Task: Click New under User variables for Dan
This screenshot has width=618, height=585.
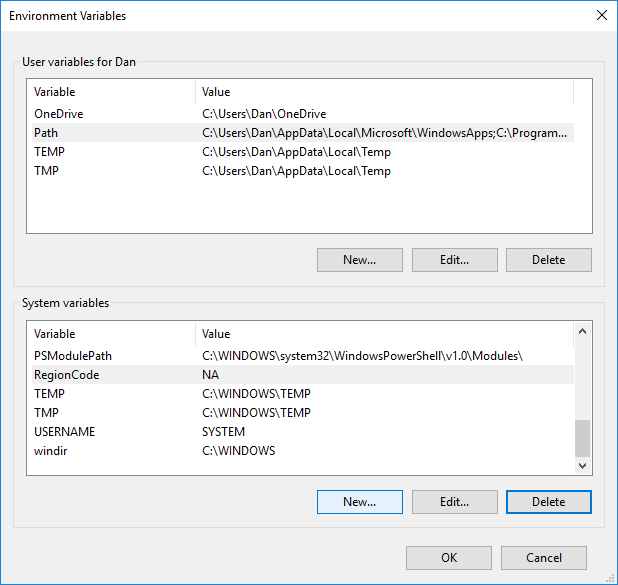Action: click(359, 260)
